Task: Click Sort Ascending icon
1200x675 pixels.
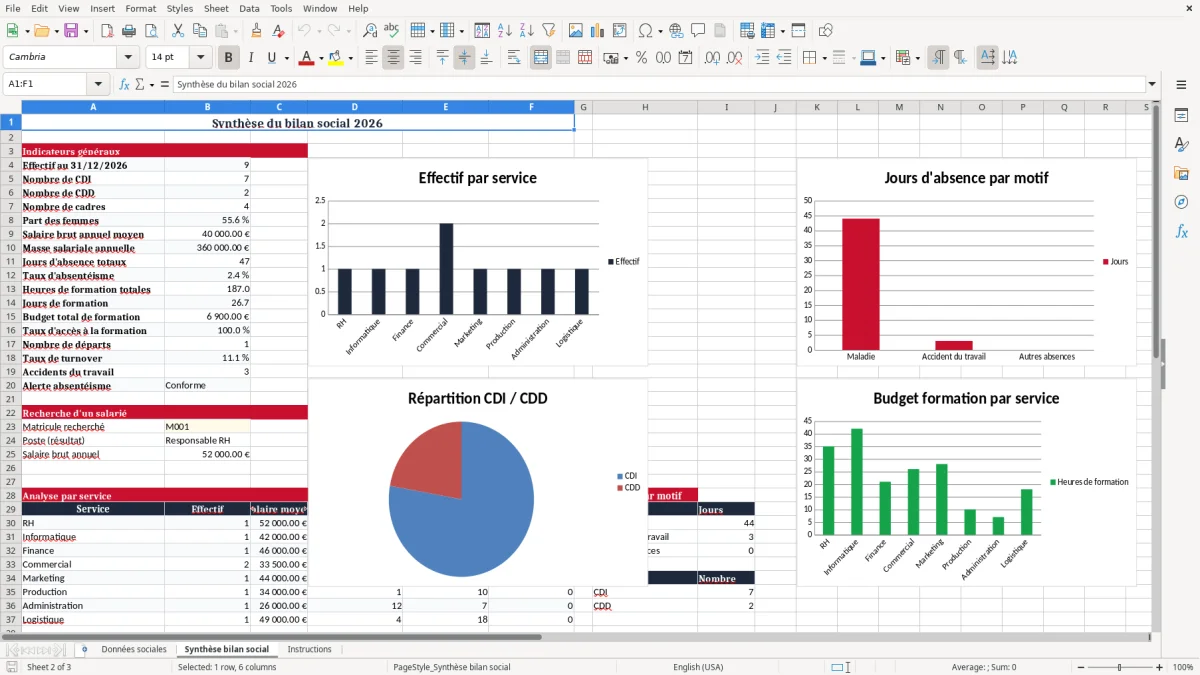Action: tap(505, 31)
